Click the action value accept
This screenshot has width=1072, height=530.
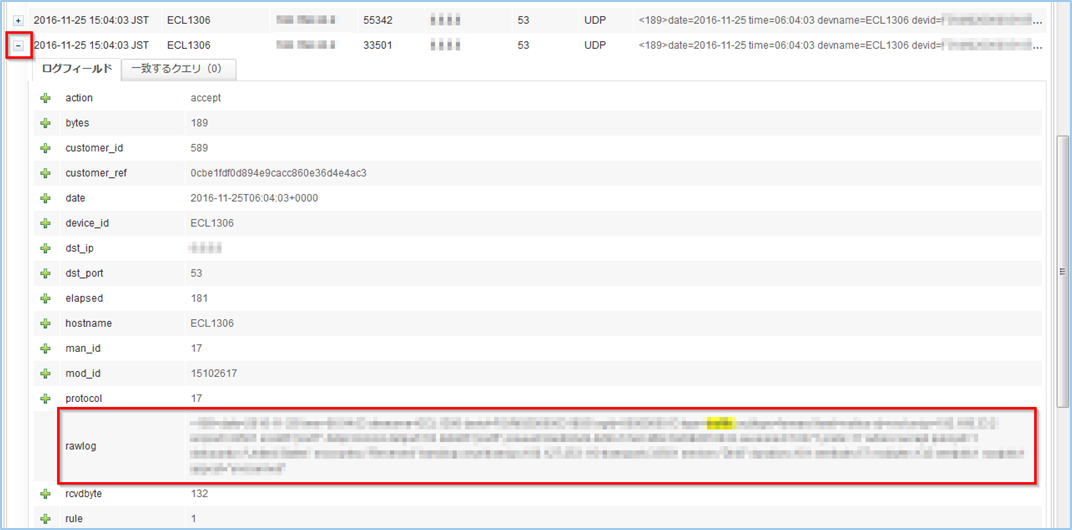point(206,98)
